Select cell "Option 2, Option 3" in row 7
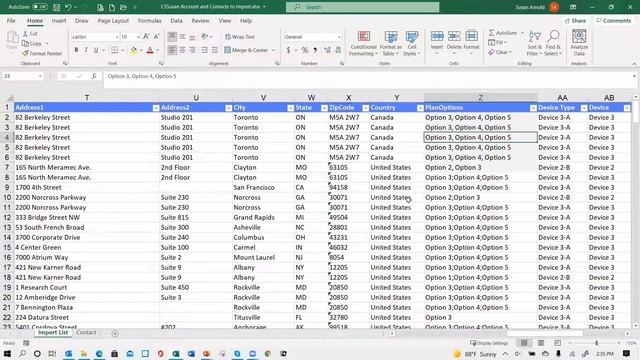Image resolution: width=640 pixels, height=360 pixels. (x=480, y=168)
